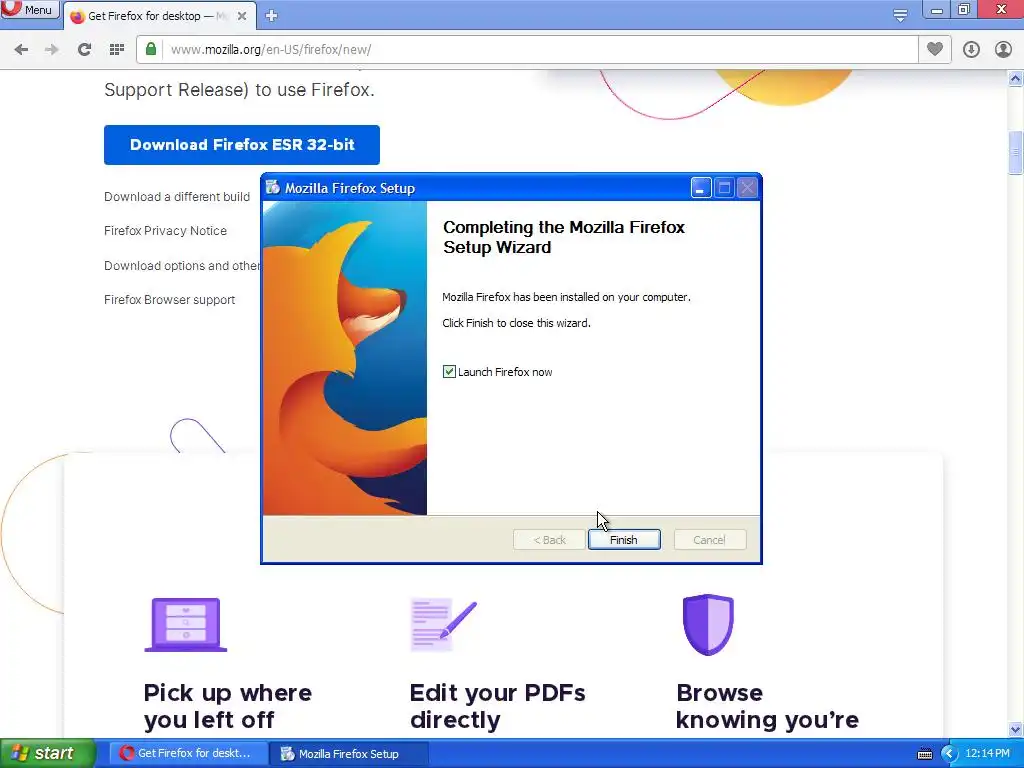Click the vertical scrollbar thumb
Screen dimensions: 1024x768
coord(1016,153)
